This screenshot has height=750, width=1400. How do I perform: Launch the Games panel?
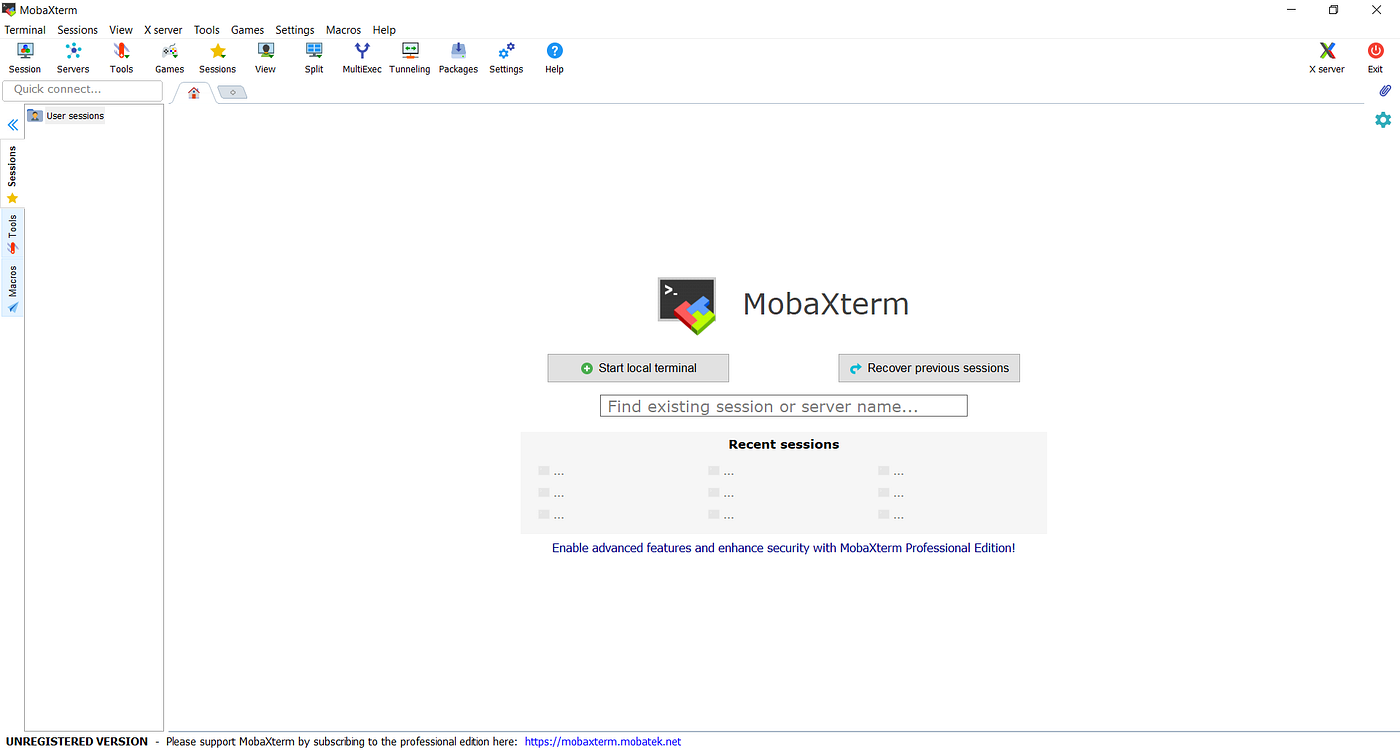coord(169,56)
